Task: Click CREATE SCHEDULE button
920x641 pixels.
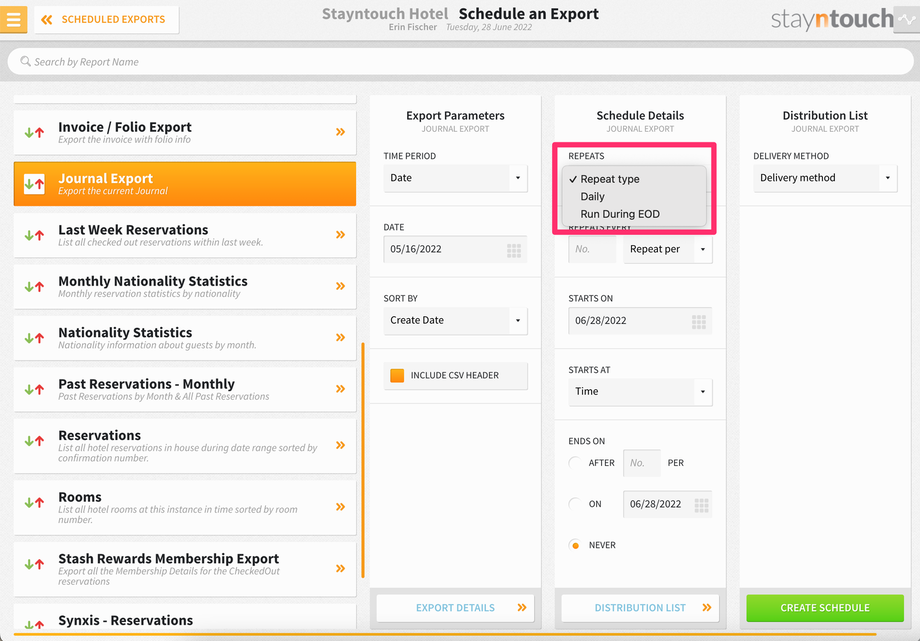Action: pyautogui.click(x=825, y=608)
